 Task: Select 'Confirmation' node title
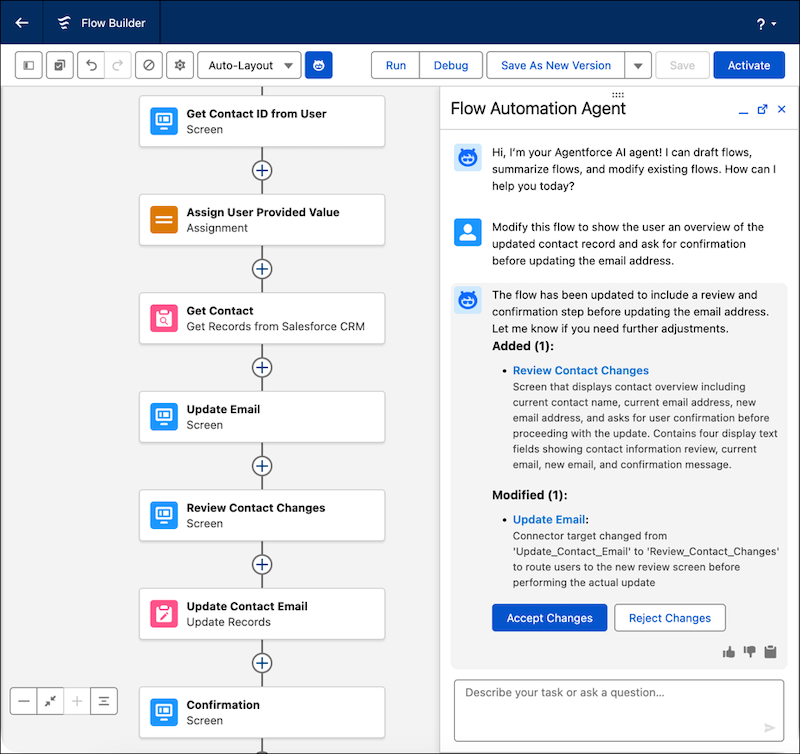[x=223, y=705]
